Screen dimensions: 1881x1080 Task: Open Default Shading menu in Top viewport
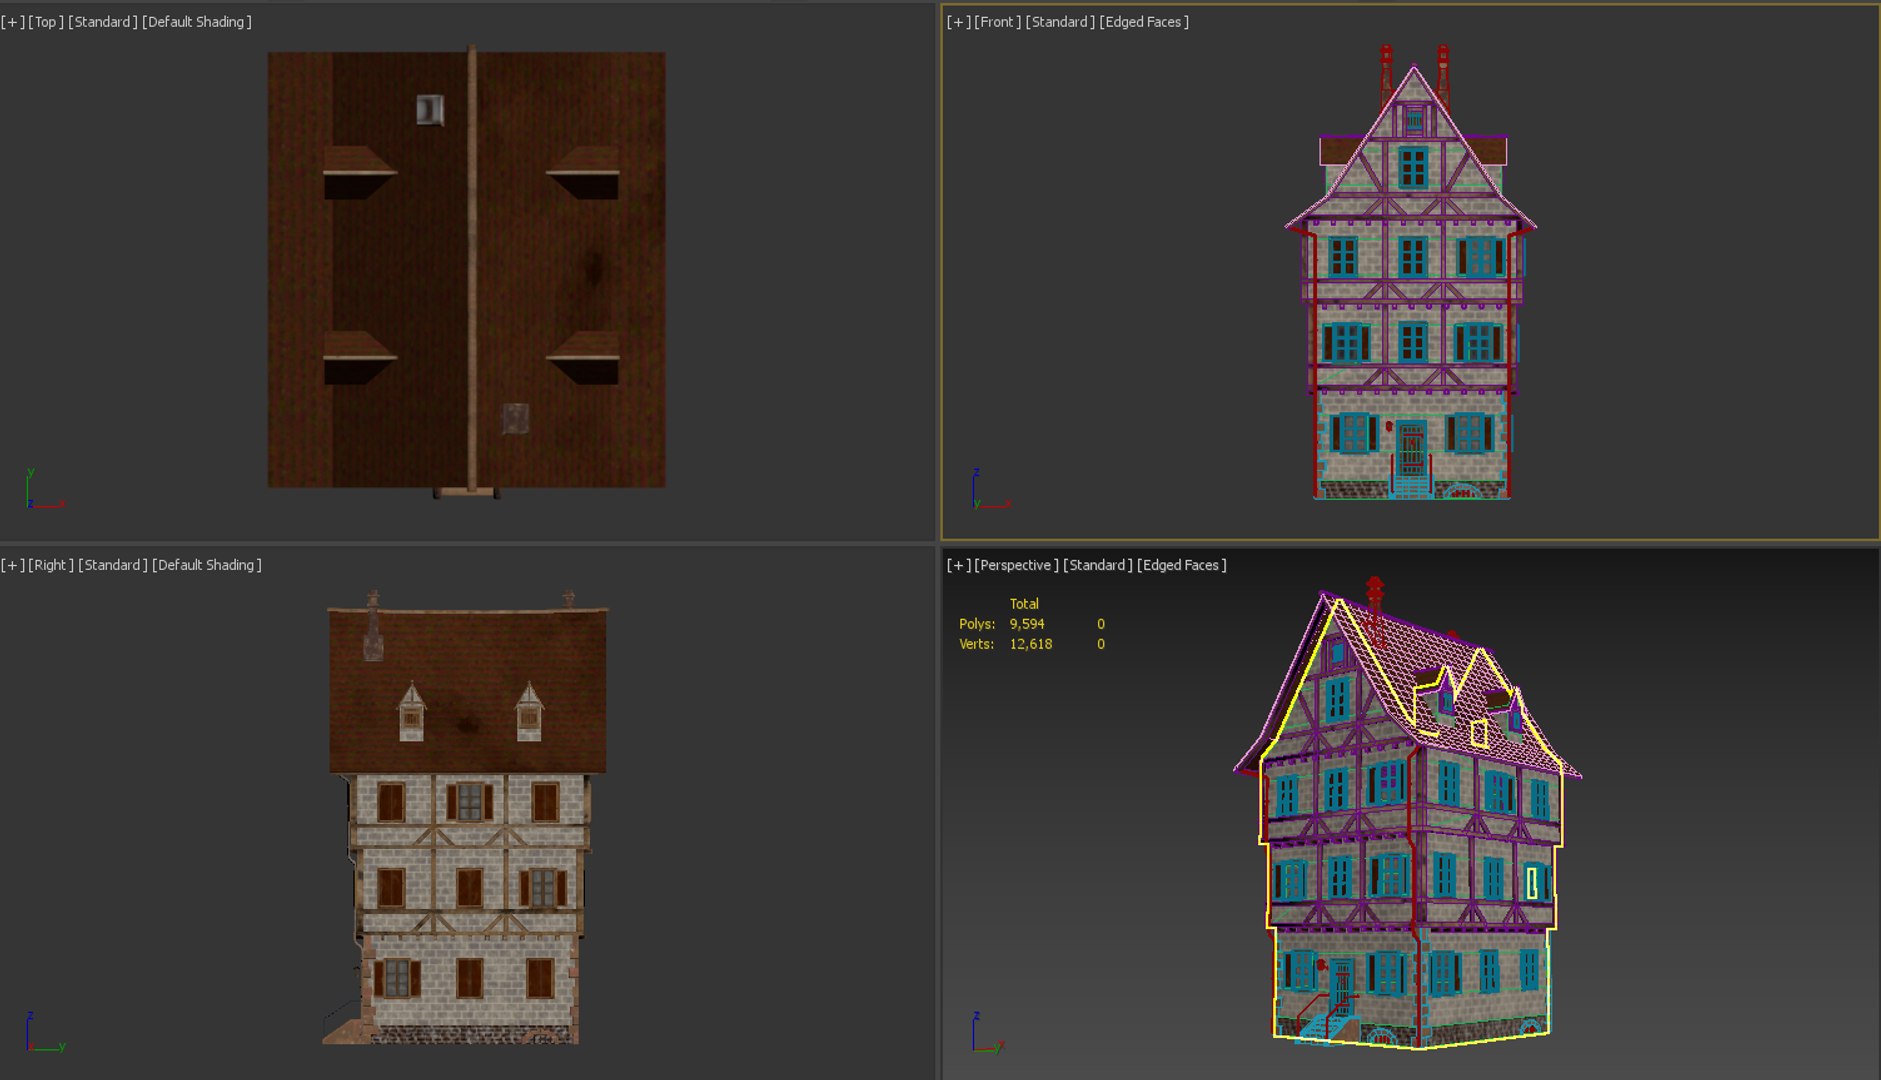point(197,22)
